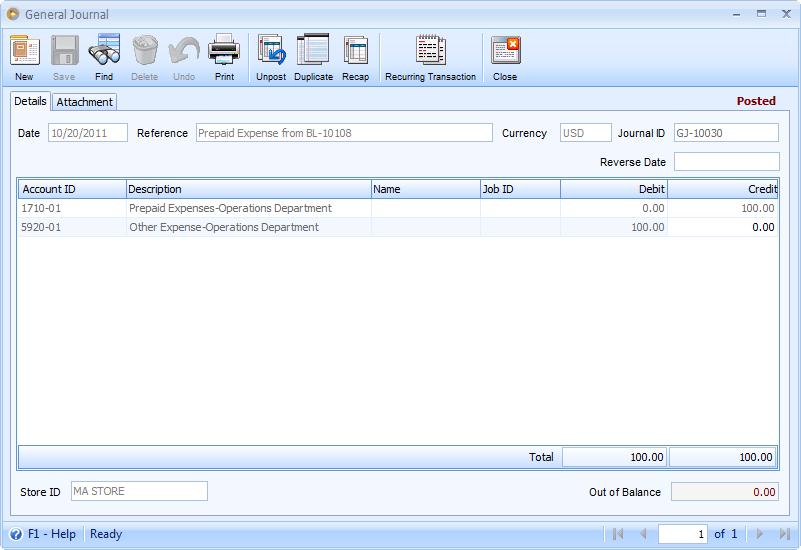Click the Description column header
This screenshot has height=550, width=801.
[249, 189]
